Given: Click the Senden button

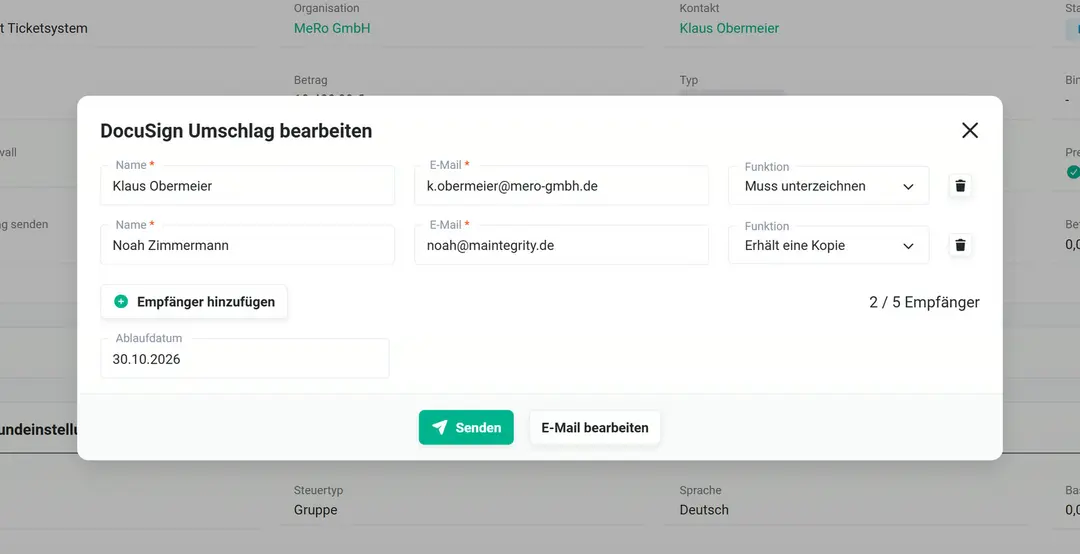Looking at the screenshot, I should point(466,427).
